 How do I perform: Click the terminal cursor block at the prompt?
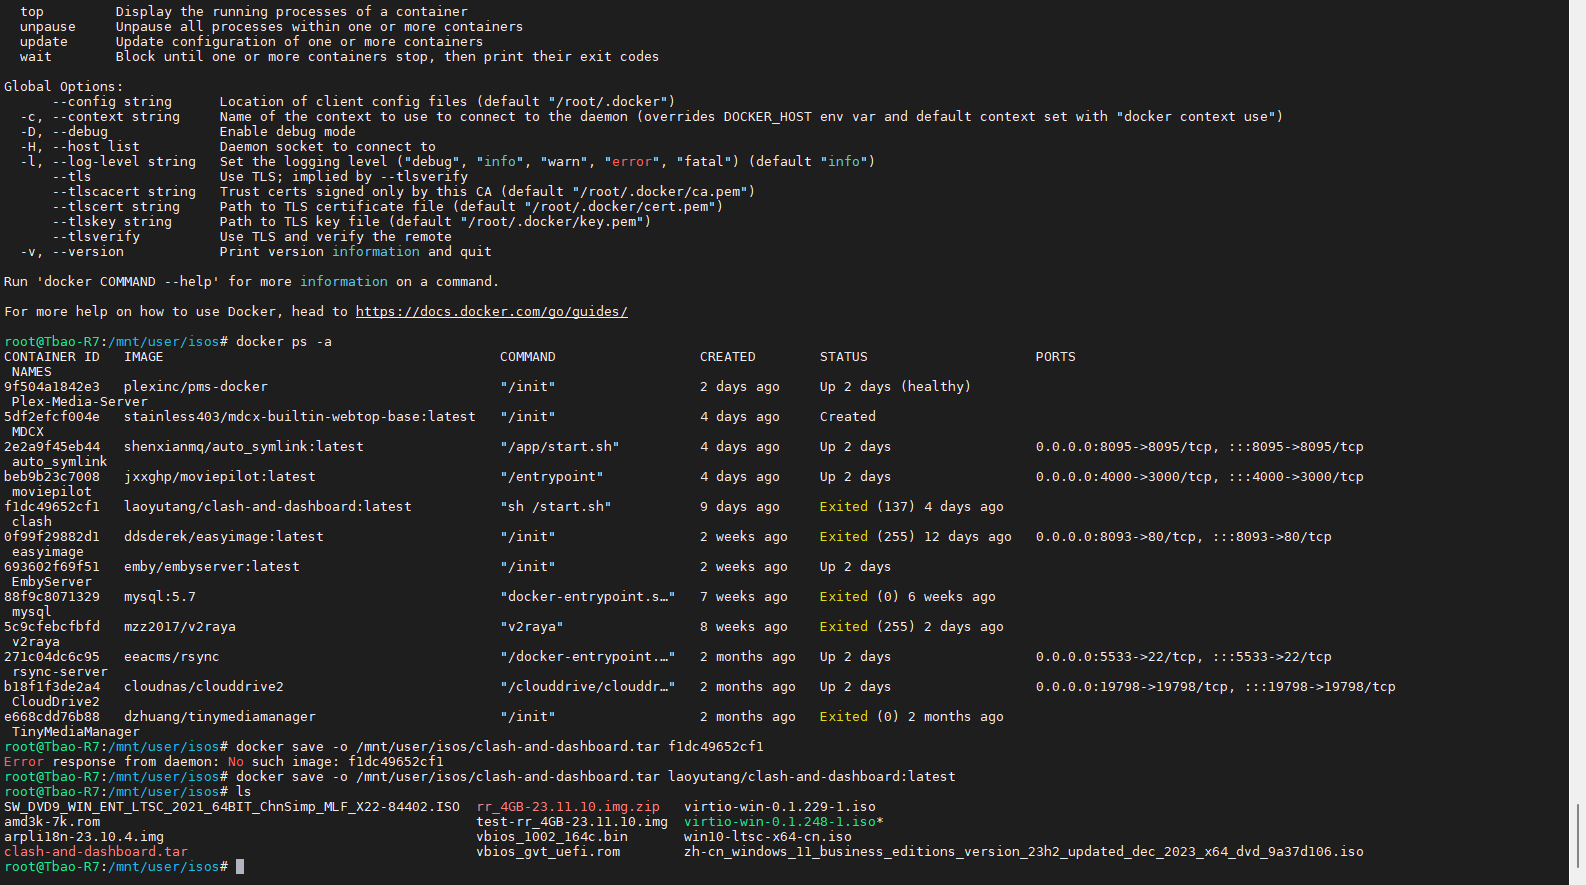tap(240, 867)
